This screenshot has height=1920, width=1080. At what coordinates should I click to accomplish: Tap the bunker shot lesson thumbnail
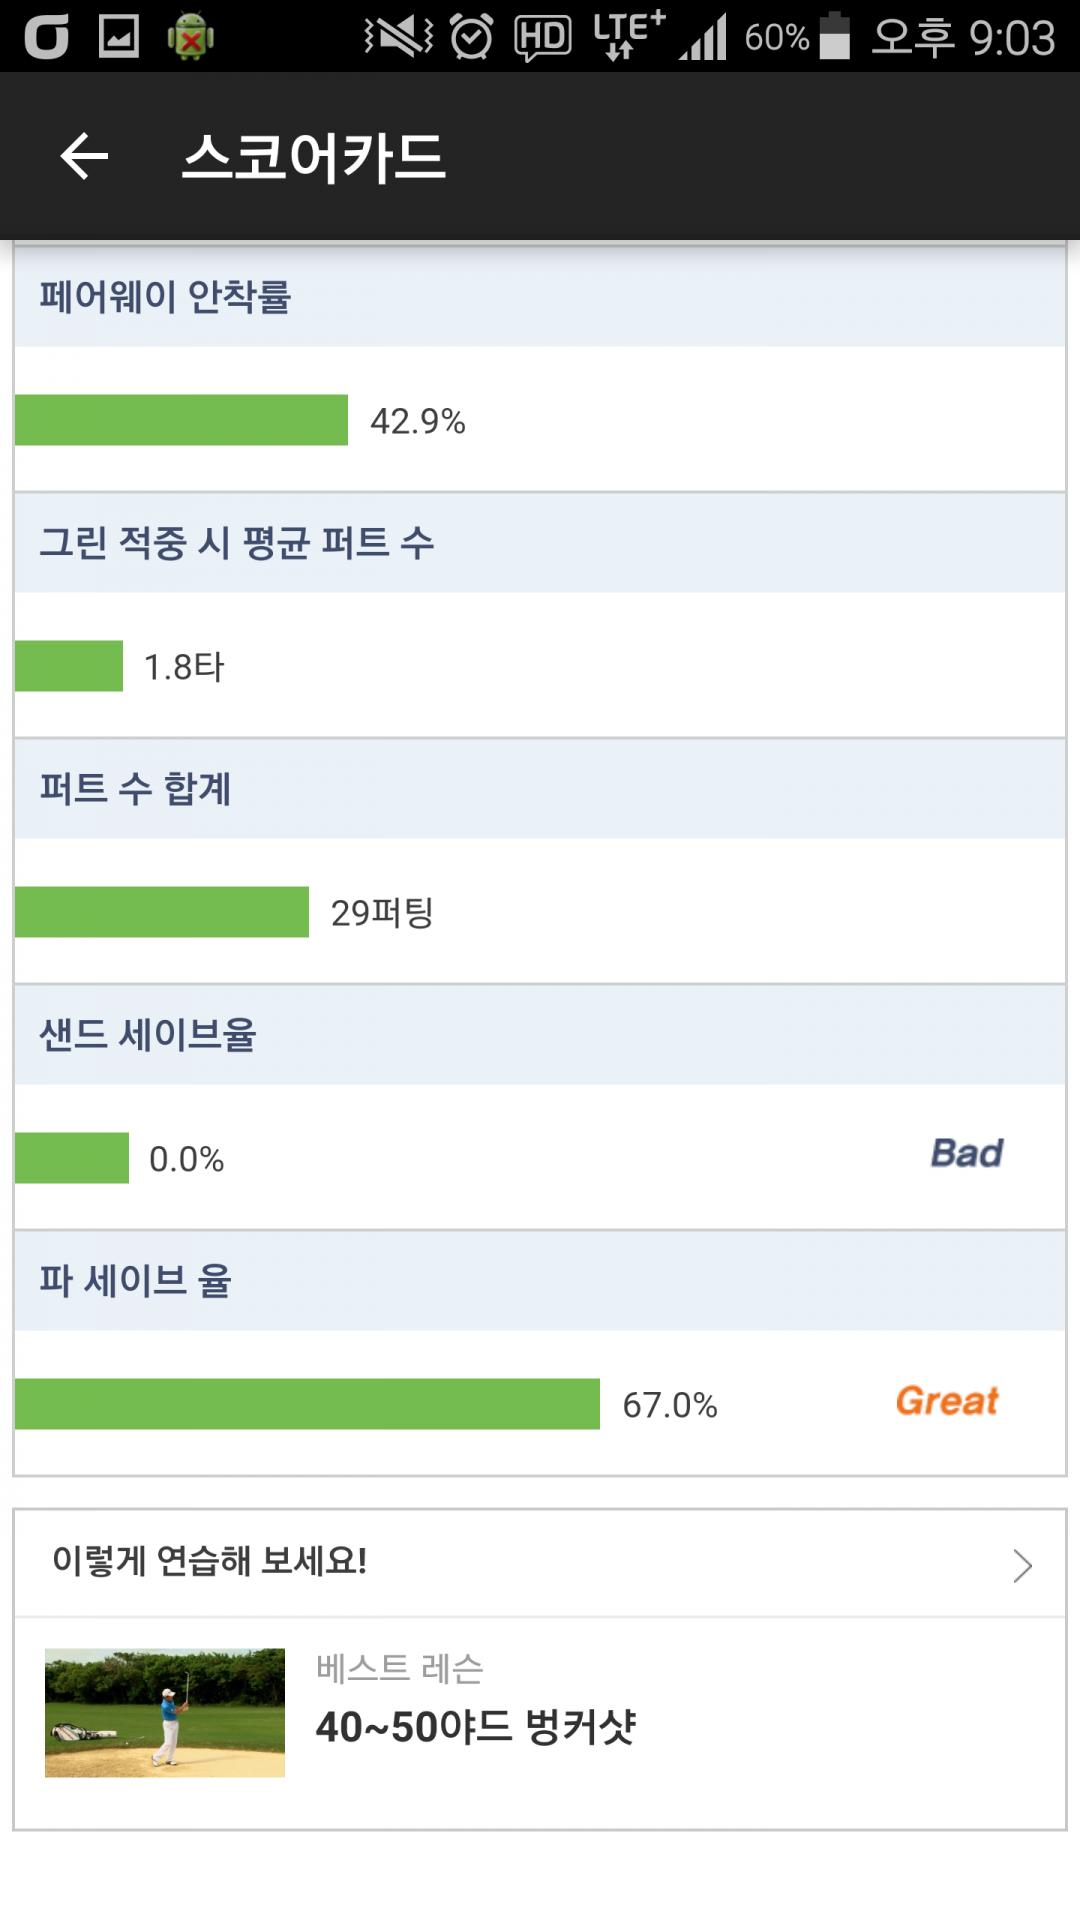(165, 1712)
